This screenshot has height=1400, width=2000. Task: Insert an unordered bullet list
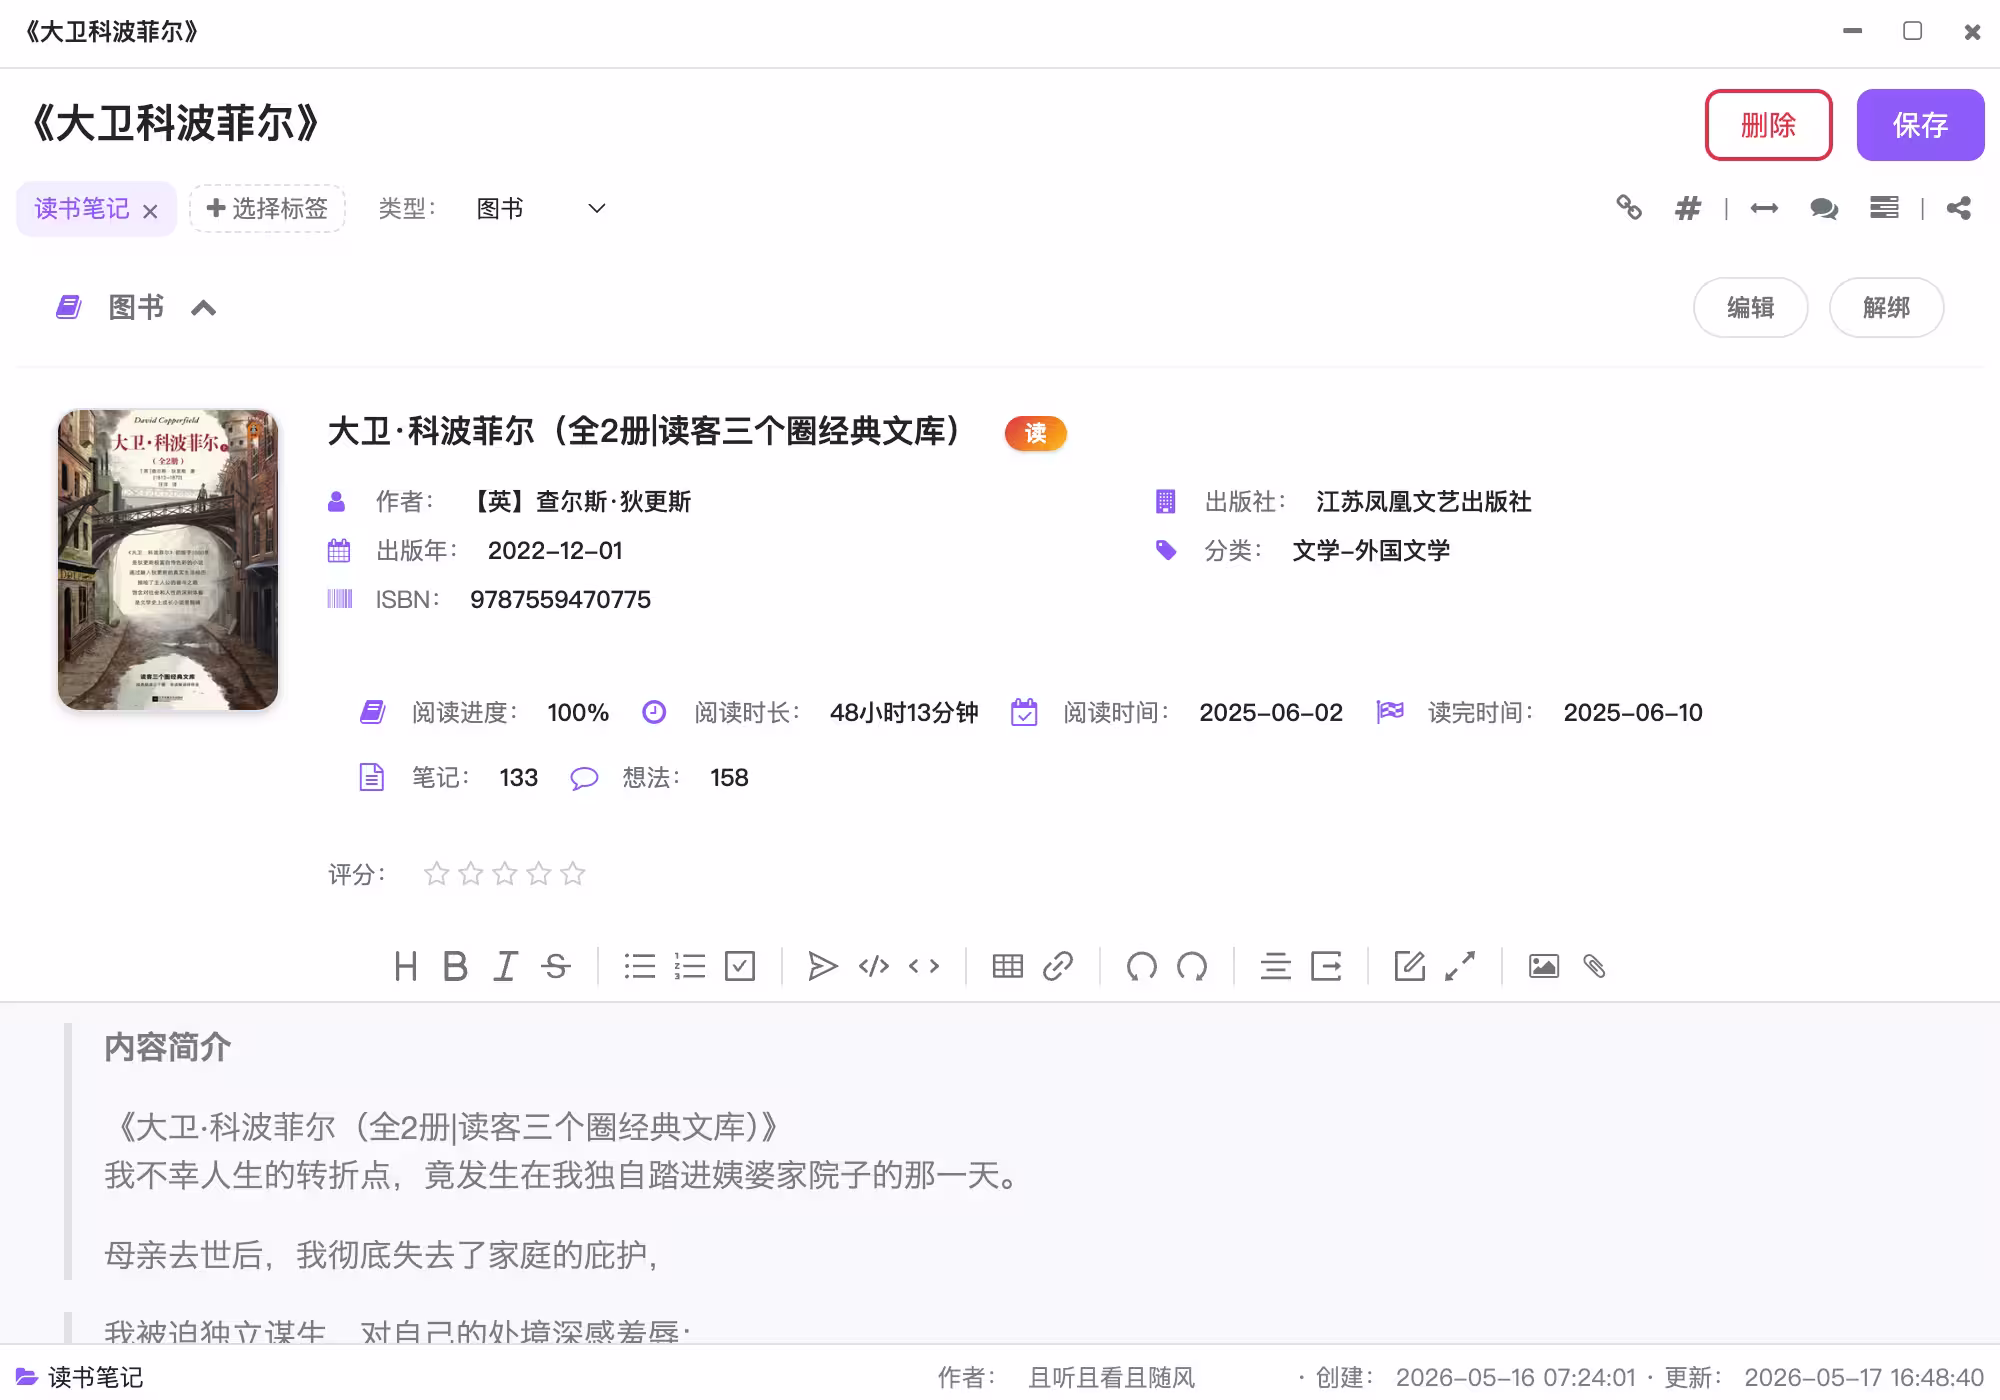640,966
